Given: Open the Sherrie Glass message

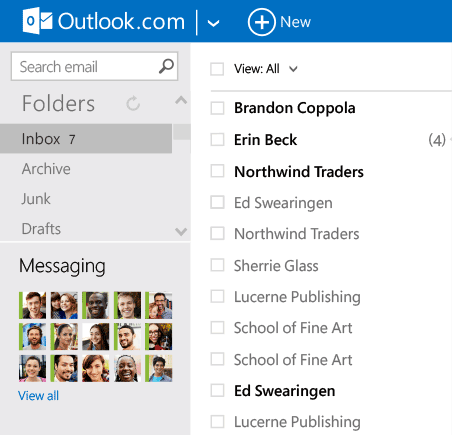Looking at the screenshot, I should pyautogui.click(x=276, y=266).
